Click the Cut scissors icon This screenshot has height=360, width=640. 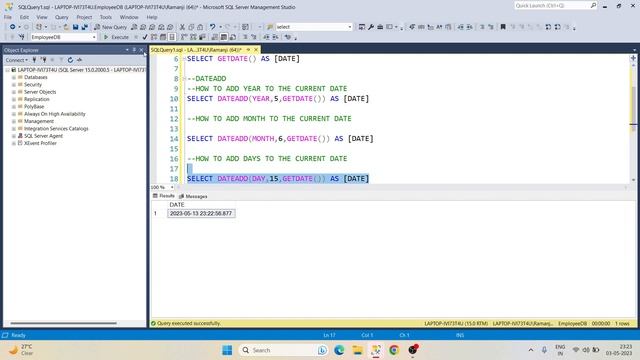182,27
